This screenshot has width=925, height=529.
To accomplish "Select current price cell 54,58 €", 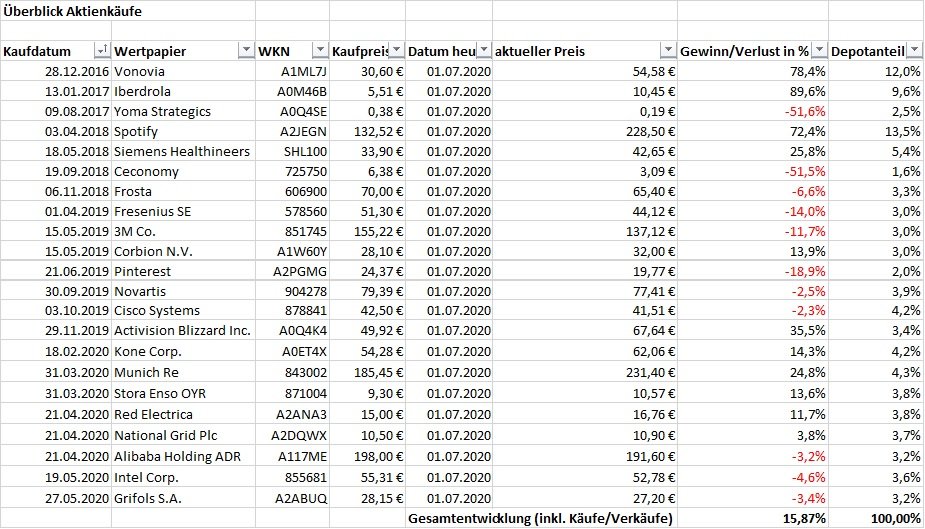I will [x=585, y=71].
